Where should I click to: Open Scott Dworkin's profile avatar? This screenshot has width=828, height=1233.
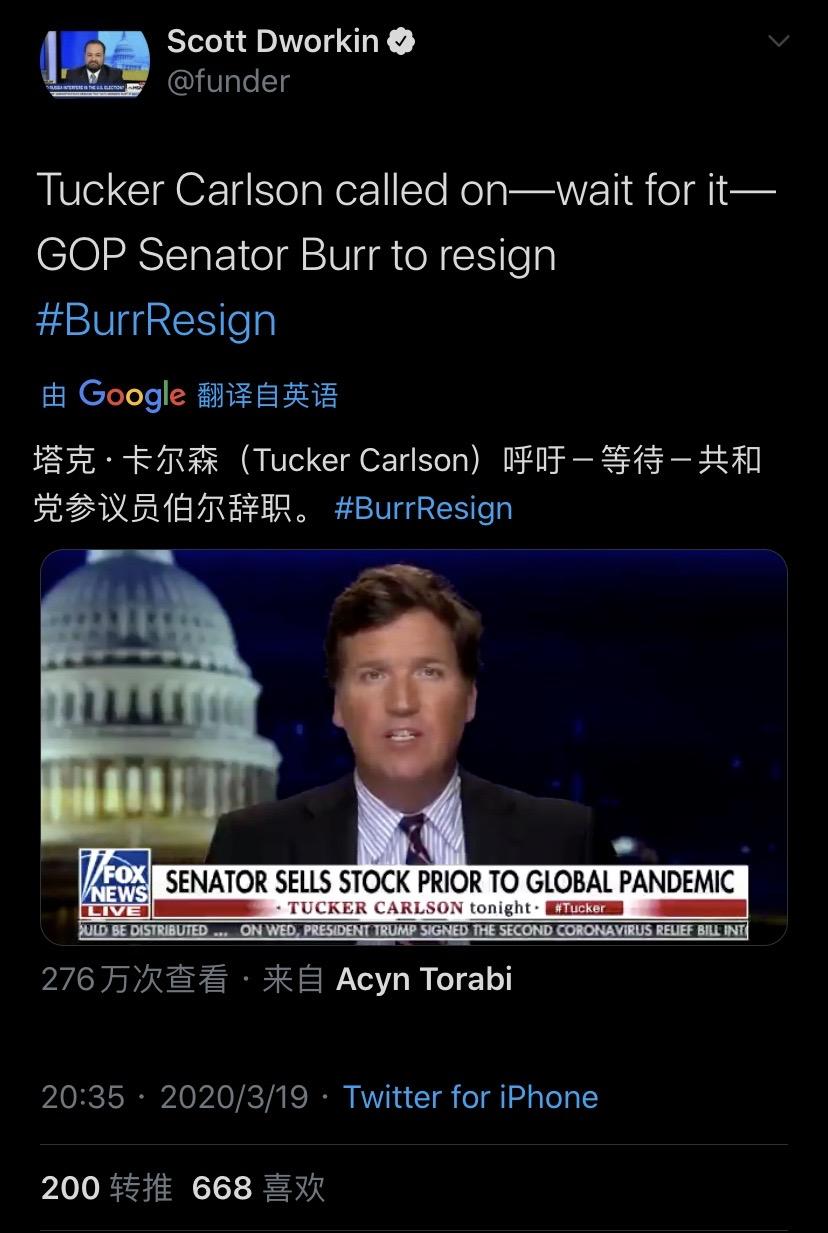[95, 64]
